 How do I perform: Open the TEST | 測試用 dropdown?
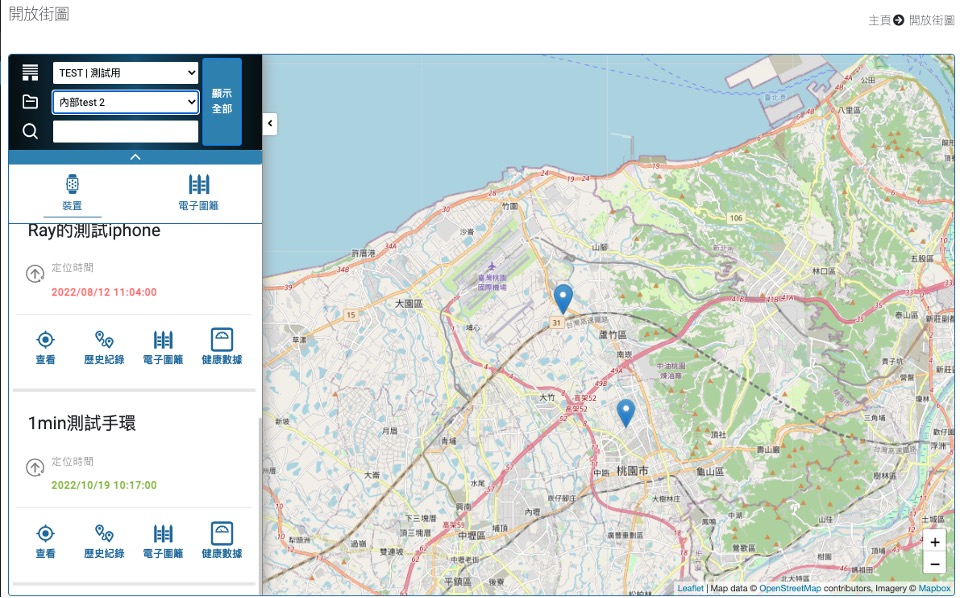click(x=126, y=72)
